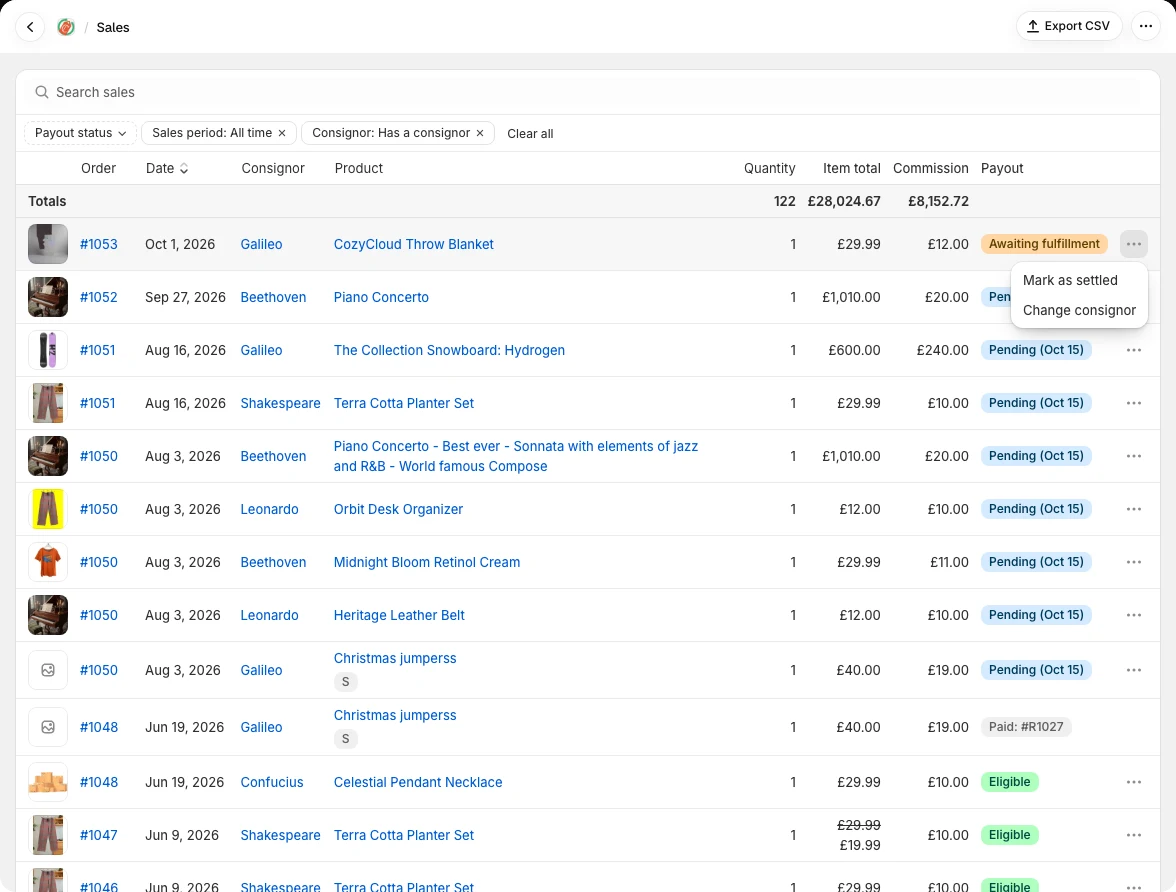
Task: Sort the table by the Date column
Action: (x=166, y=168)
